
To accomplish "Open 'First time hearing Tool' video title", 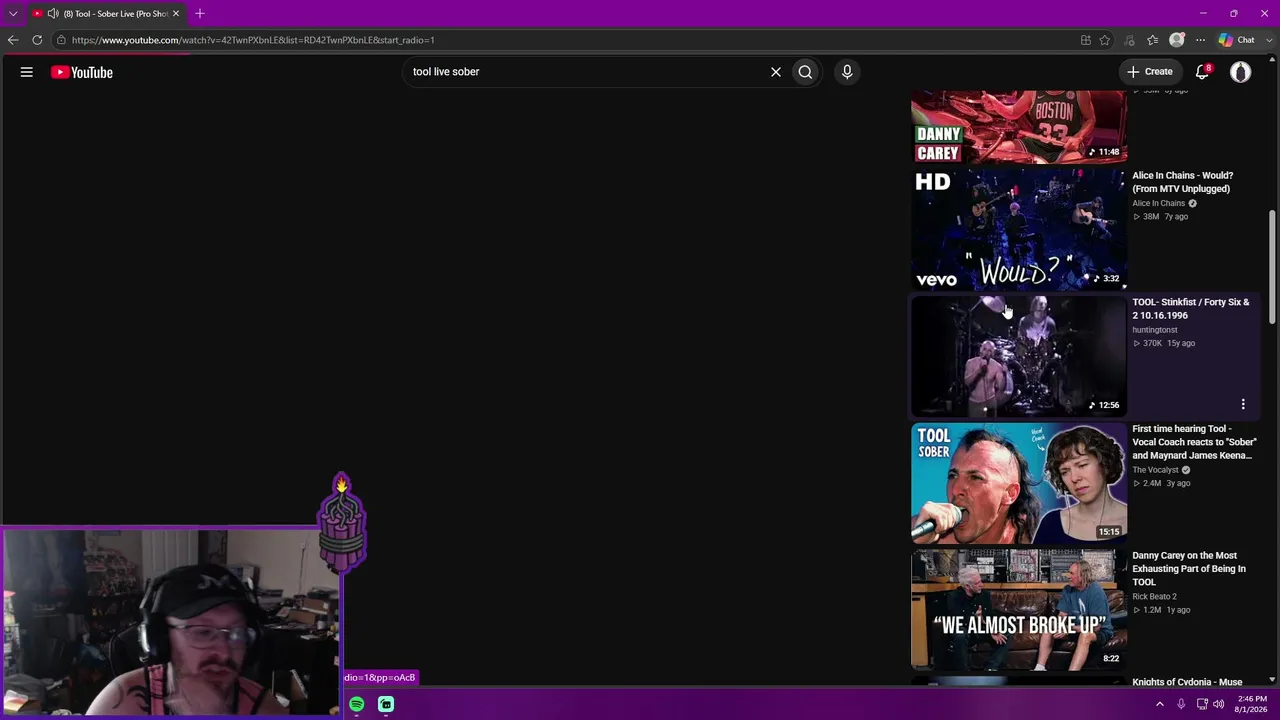I will 1194,442.
